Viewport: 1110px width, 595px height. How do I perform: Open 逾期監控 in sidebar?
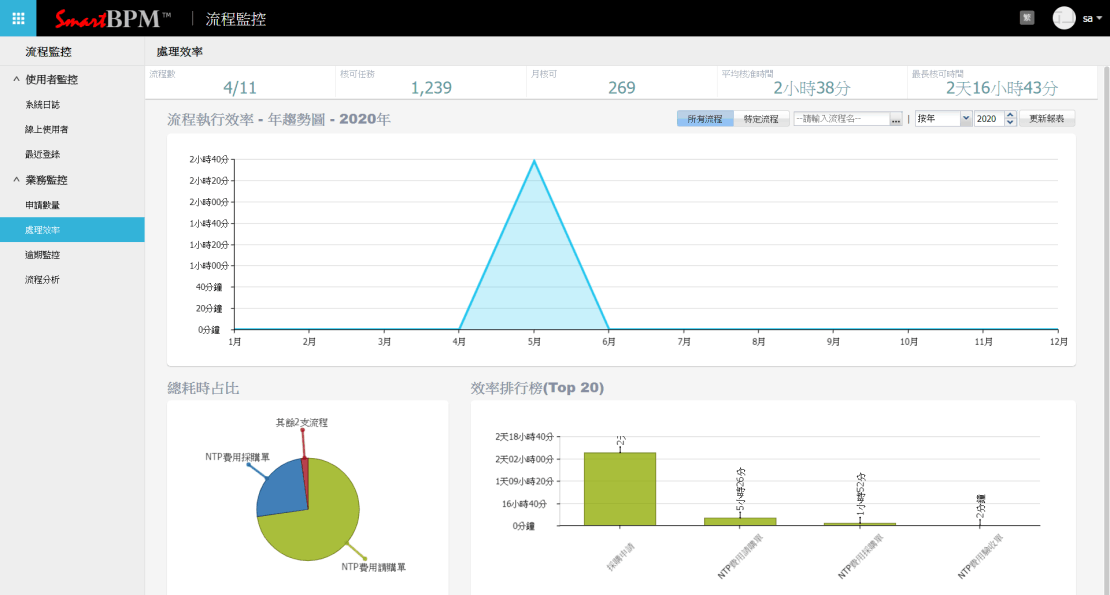point(42,255)
